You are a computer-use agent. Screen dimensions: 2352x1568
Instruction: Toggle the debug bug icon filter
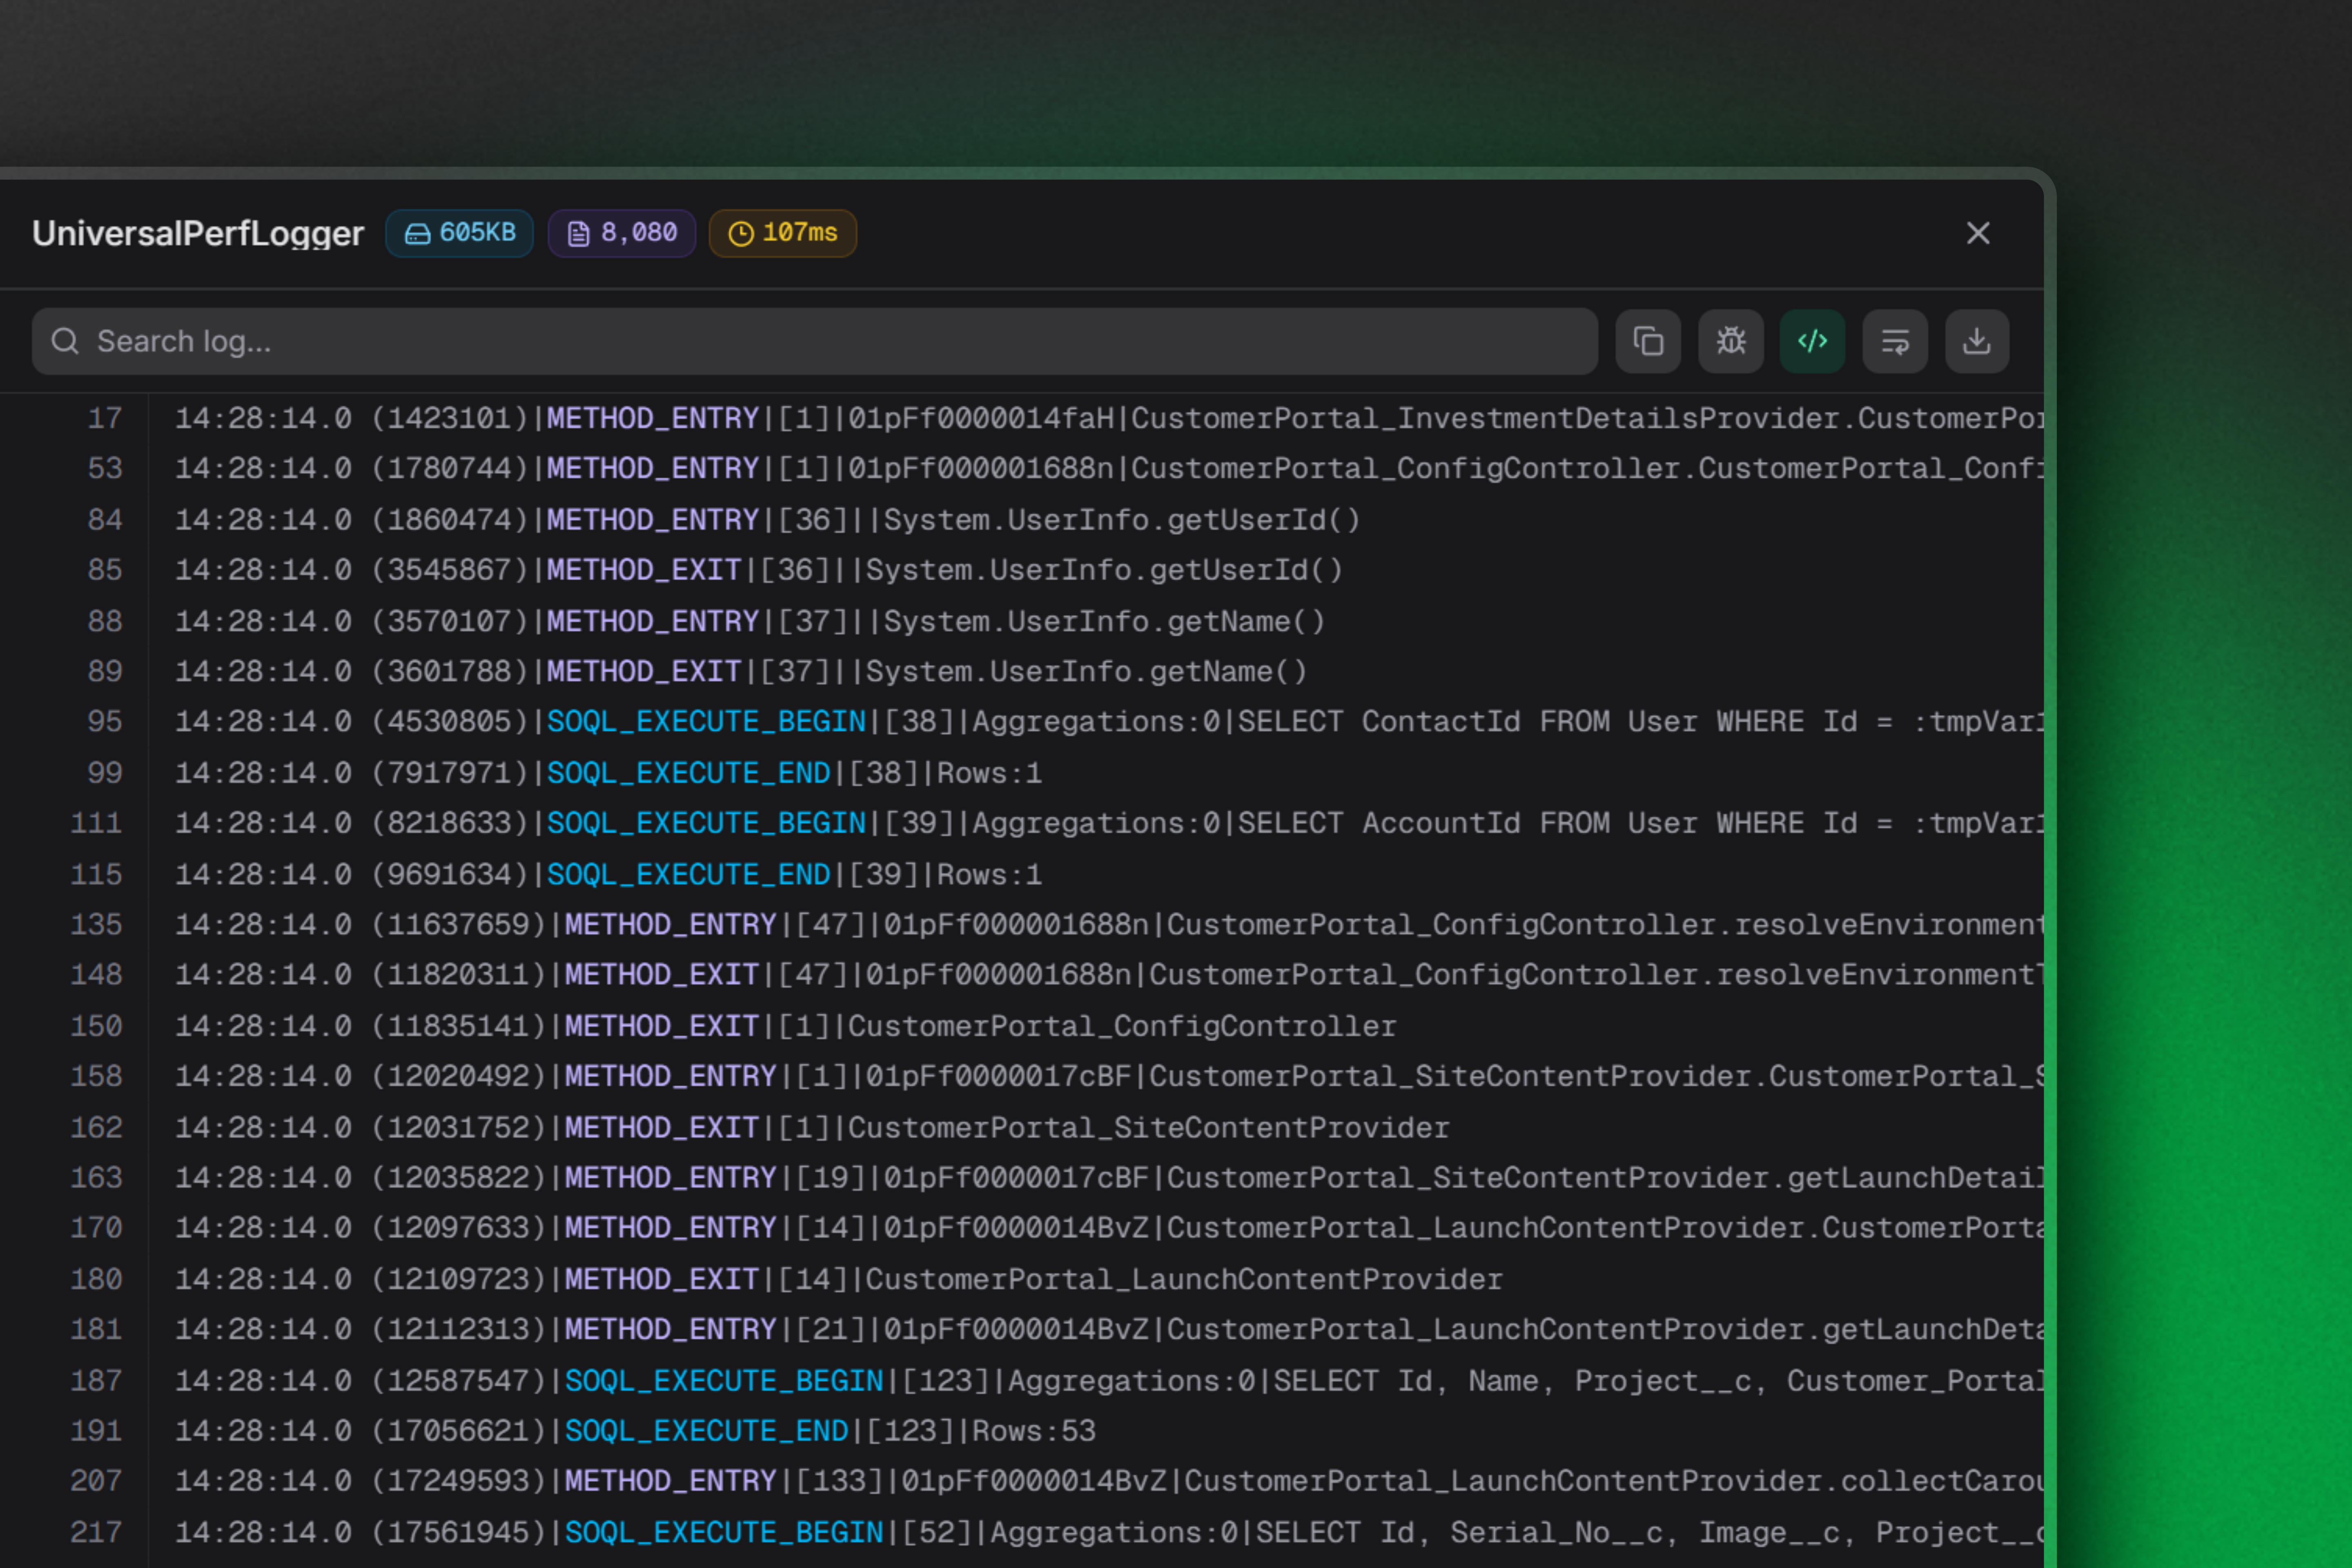coord(1731,341)
